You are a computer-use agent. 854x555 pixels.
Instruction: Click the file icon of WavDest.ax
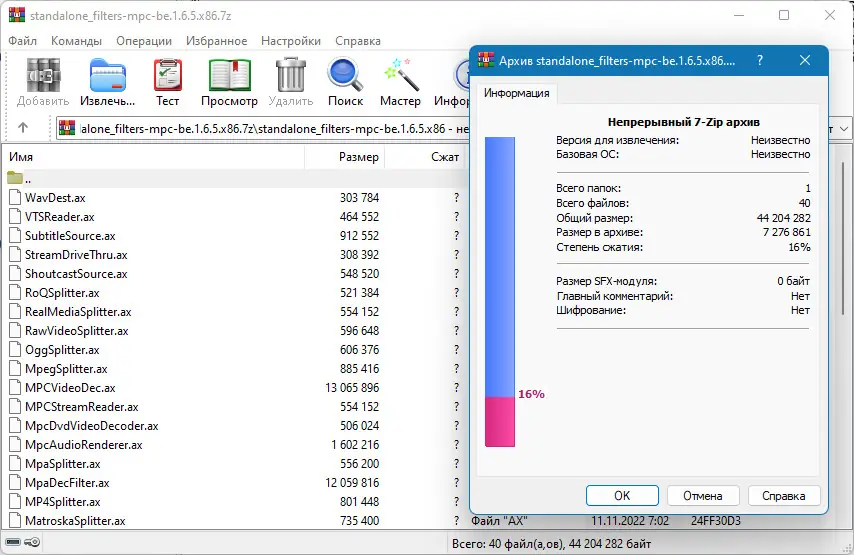point(15,197)
